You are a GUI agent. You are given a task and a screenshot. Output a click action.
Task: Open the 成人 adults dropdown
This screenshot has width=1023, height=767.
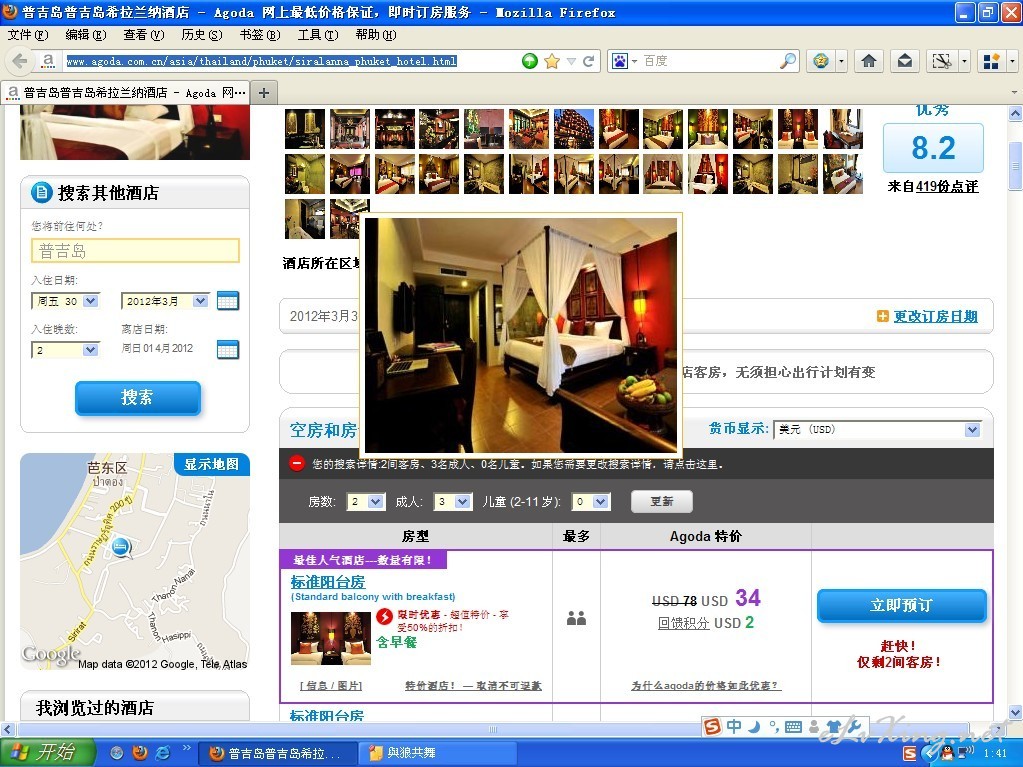(x=453, y=502)
